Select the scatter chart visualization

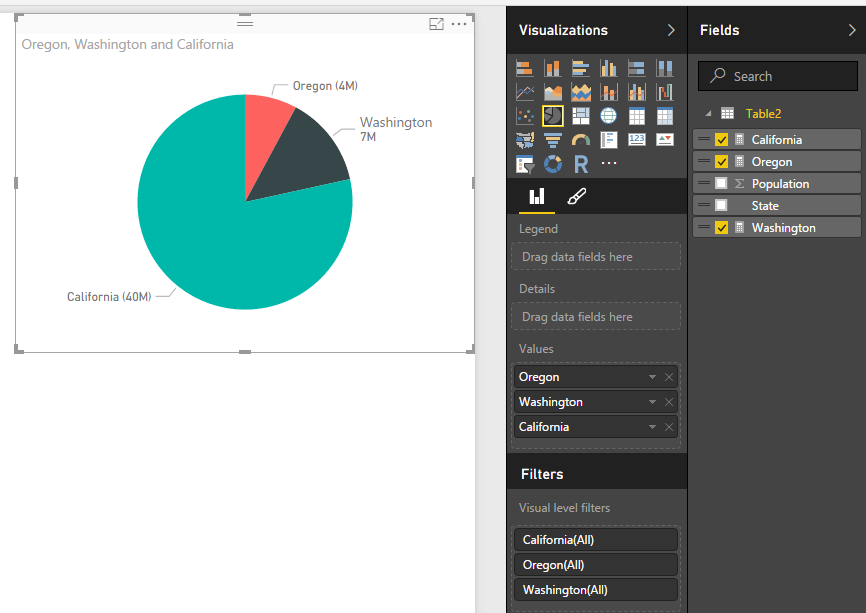coord(525,116)
